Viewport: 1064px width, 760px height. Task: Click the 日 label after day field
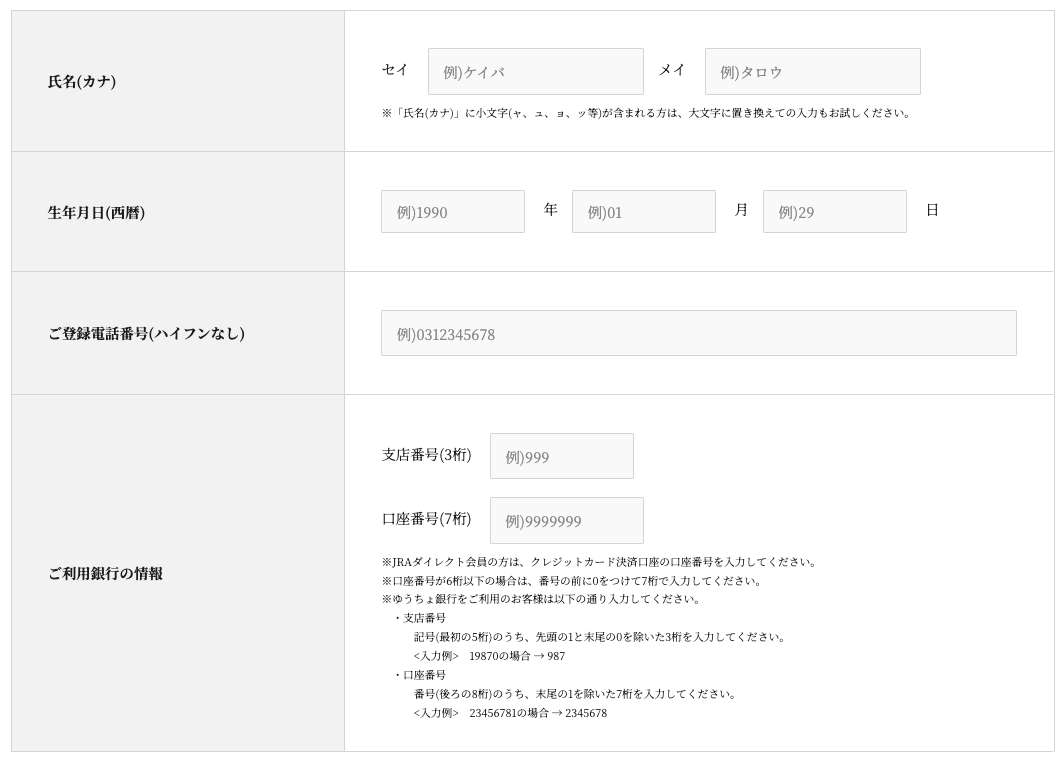click(932, 210)
